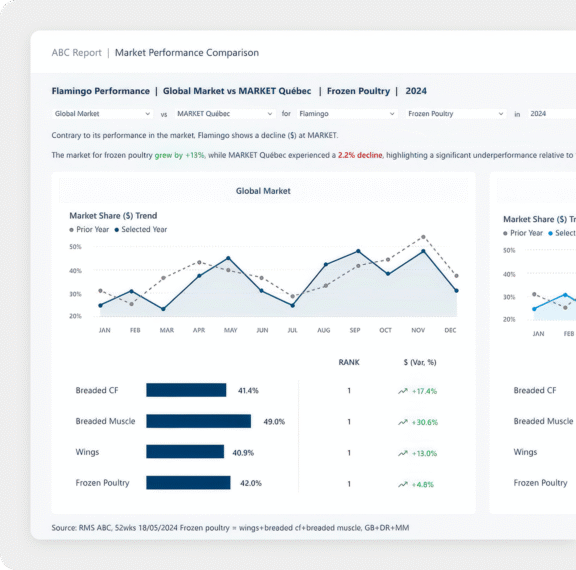The width and height of the screenshot is (576, 570).
Task: Click the Frozen Poultry bar at 42.0%
Action: pyautogui.click(x=188, y=483)
